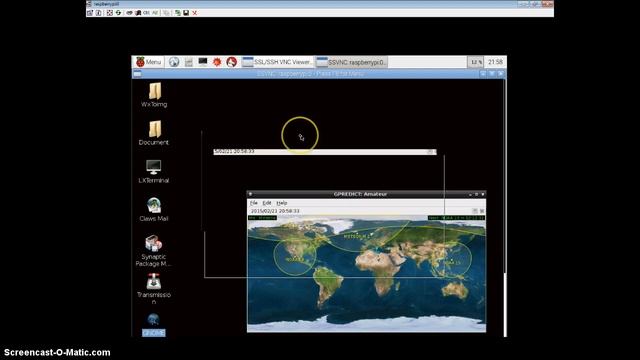
Task: Click the red X disconnect VNC icon
Action: (x=195, y=13)
